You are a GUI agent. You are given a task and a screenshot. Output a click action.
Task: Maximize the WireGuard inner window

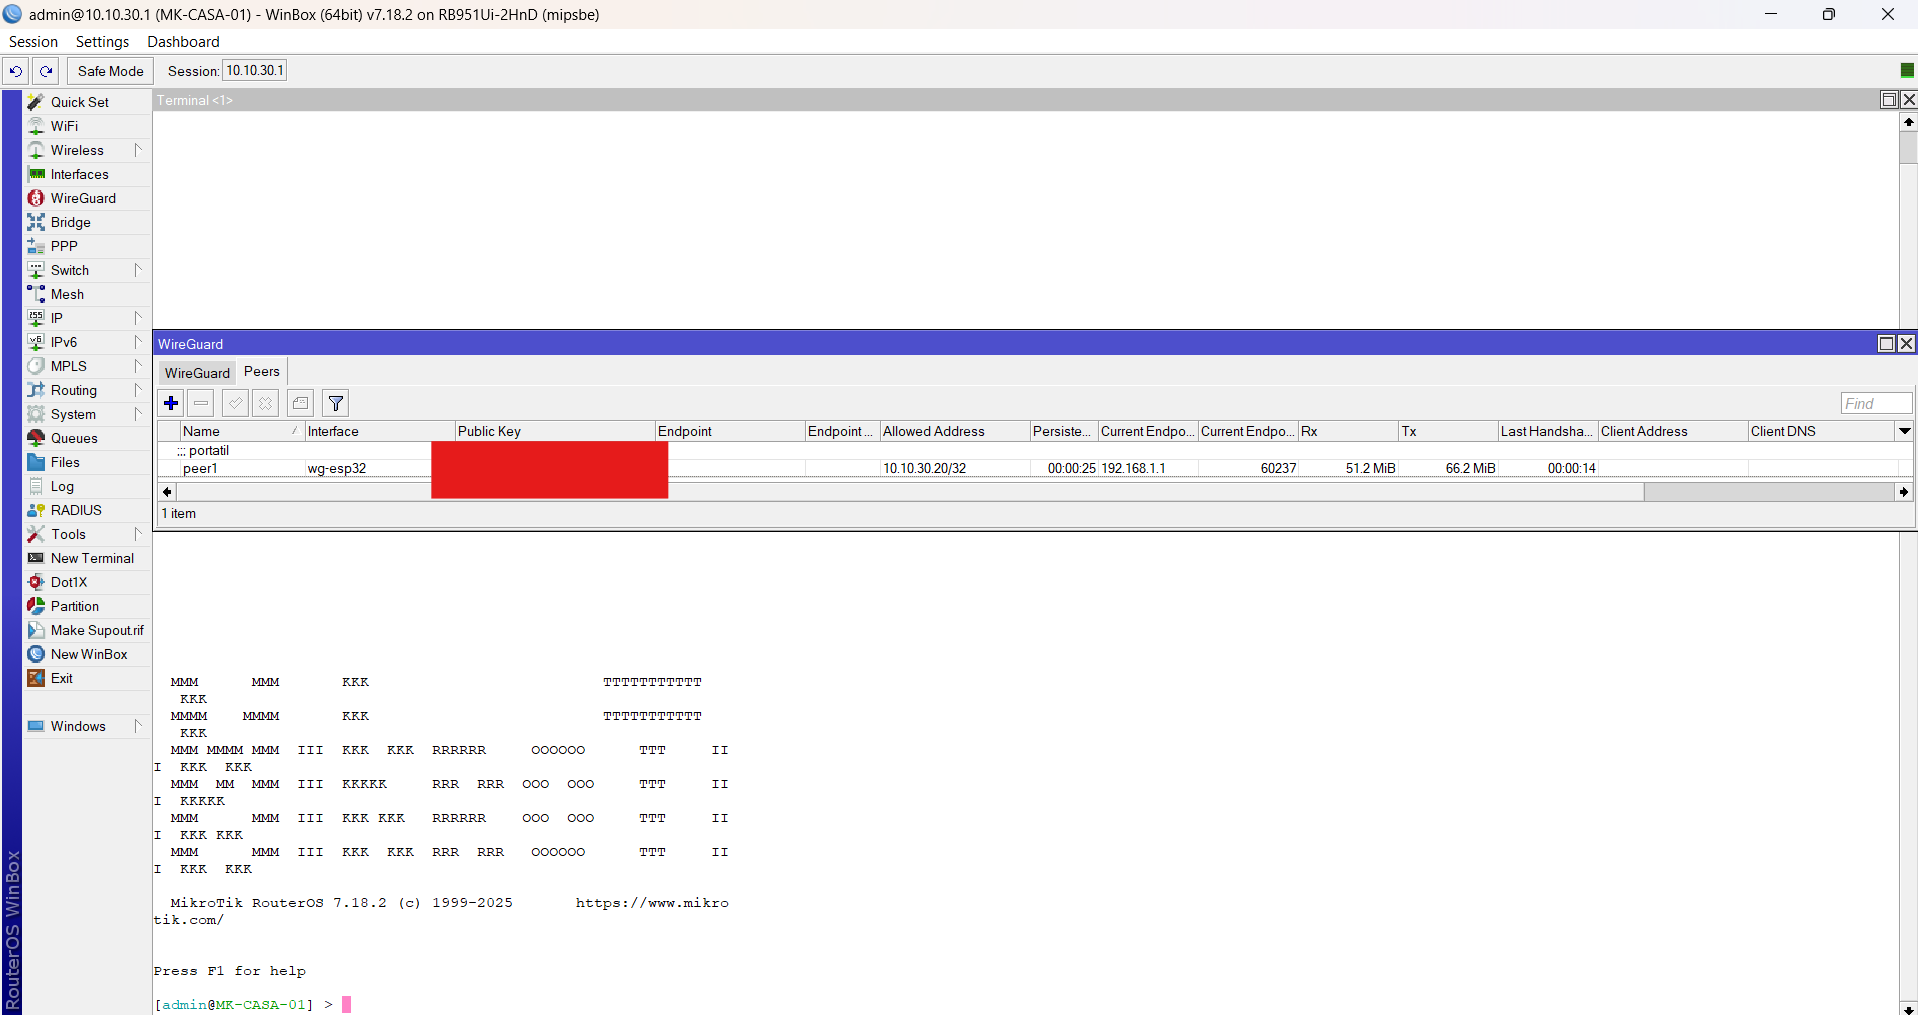coord(1886,344)
